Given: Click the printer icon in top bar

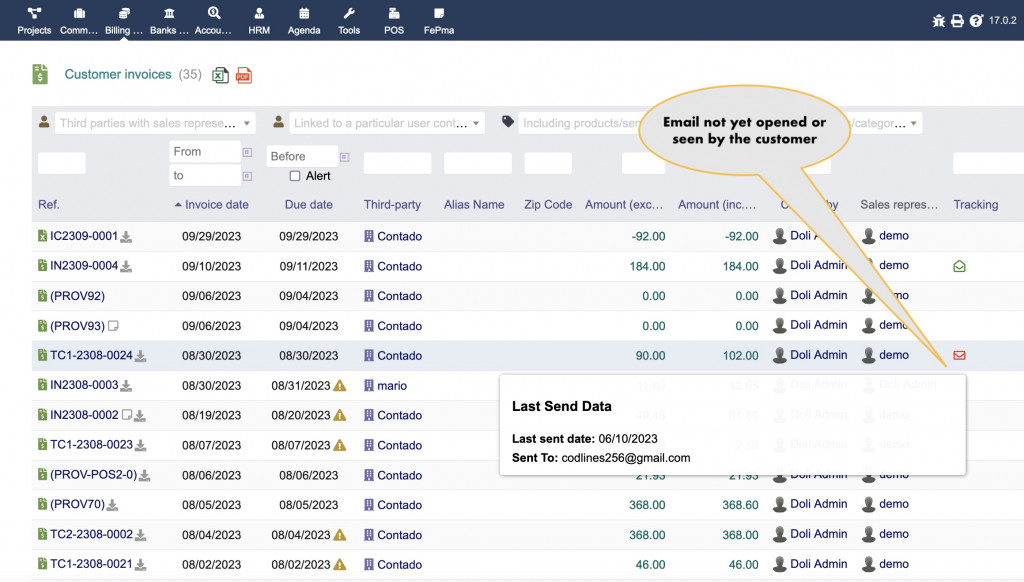Looking at the screenshot, I should coord(957,21).
